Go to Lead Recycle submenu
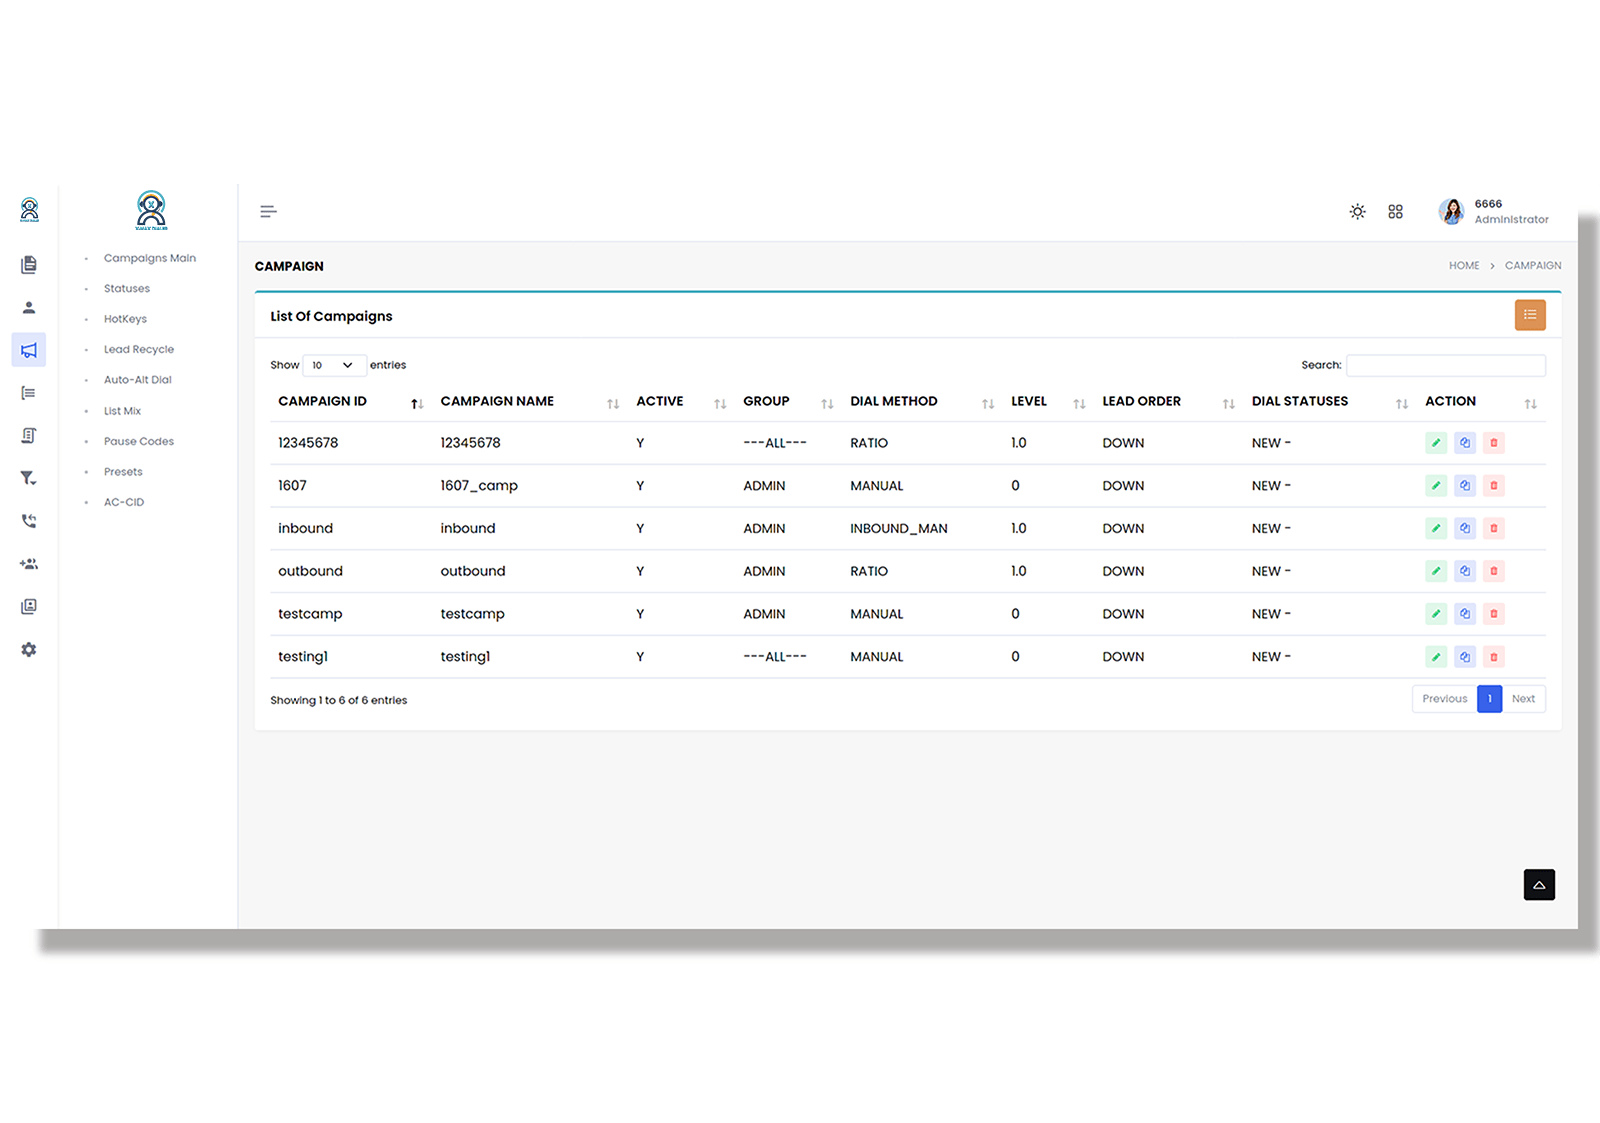 click(x=139, y=350)
